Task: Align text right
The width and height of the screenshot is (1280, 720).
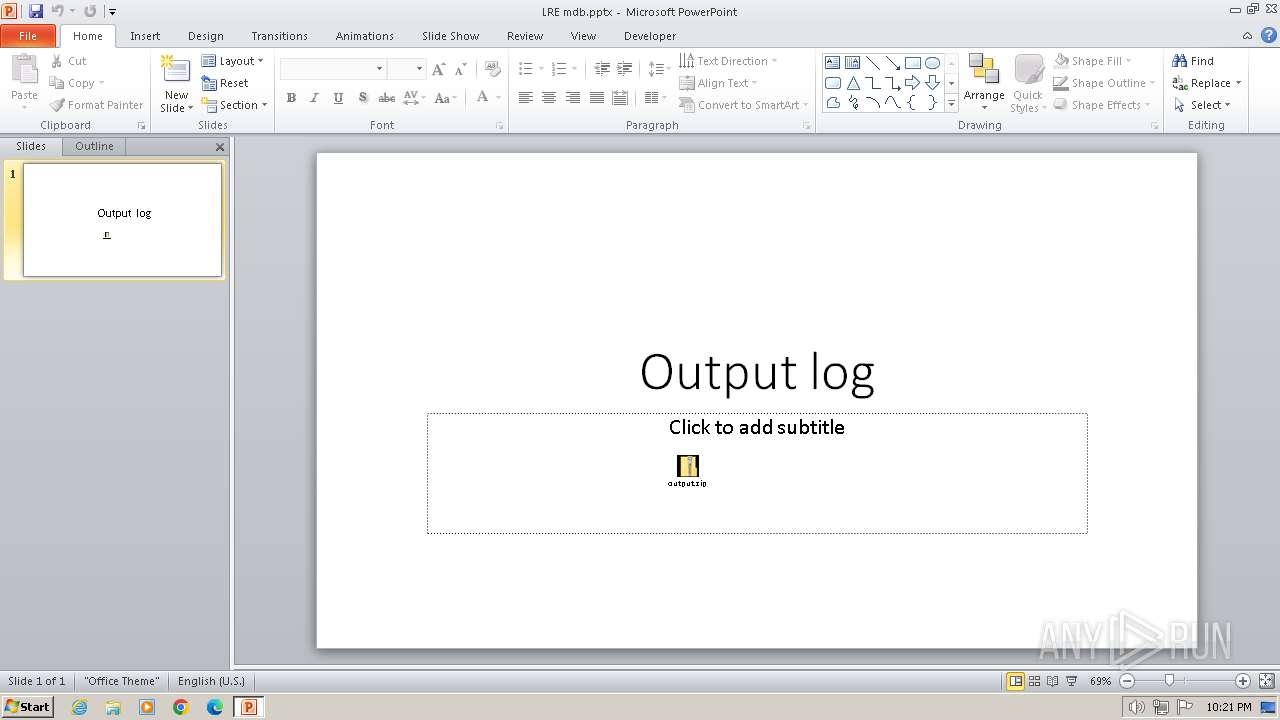Action: tap(573, 98)
